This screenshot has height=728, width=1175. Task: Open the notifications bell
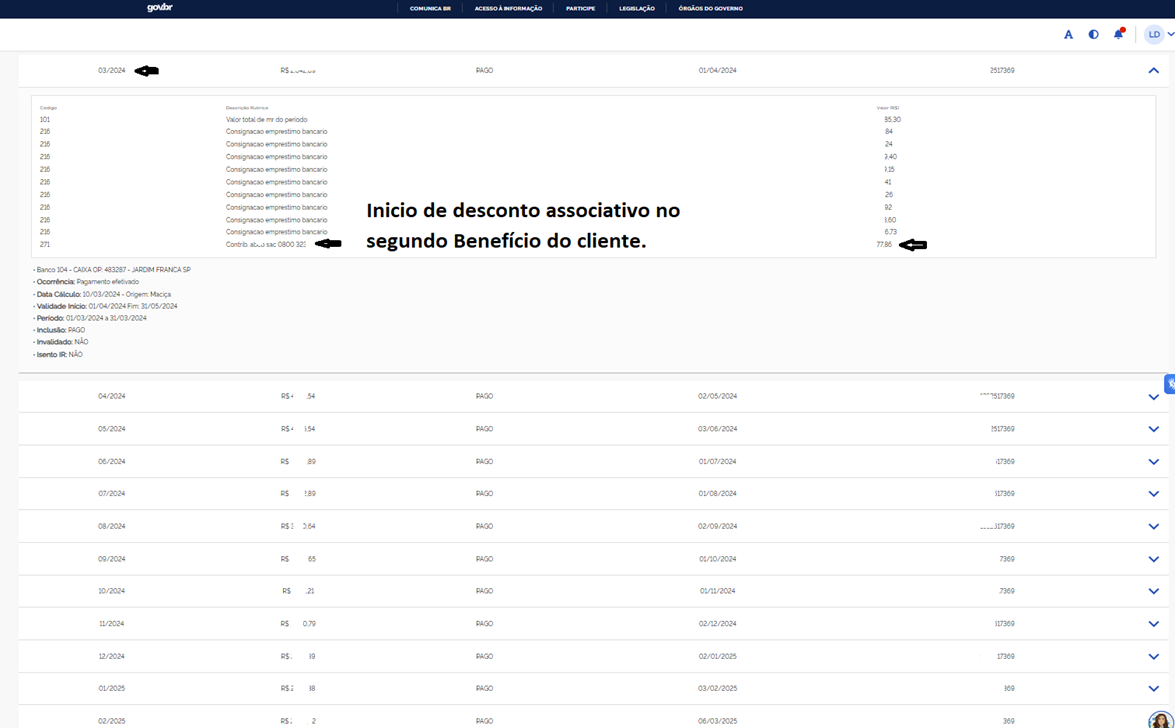point(1119,34)
